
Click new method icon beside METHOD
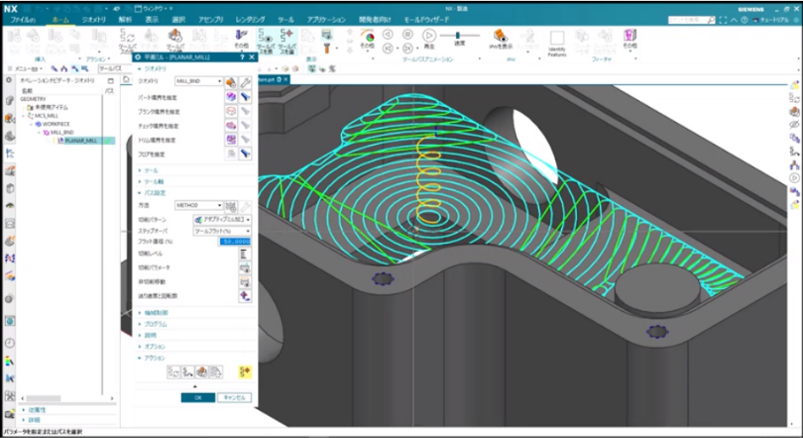coord(231,206)
